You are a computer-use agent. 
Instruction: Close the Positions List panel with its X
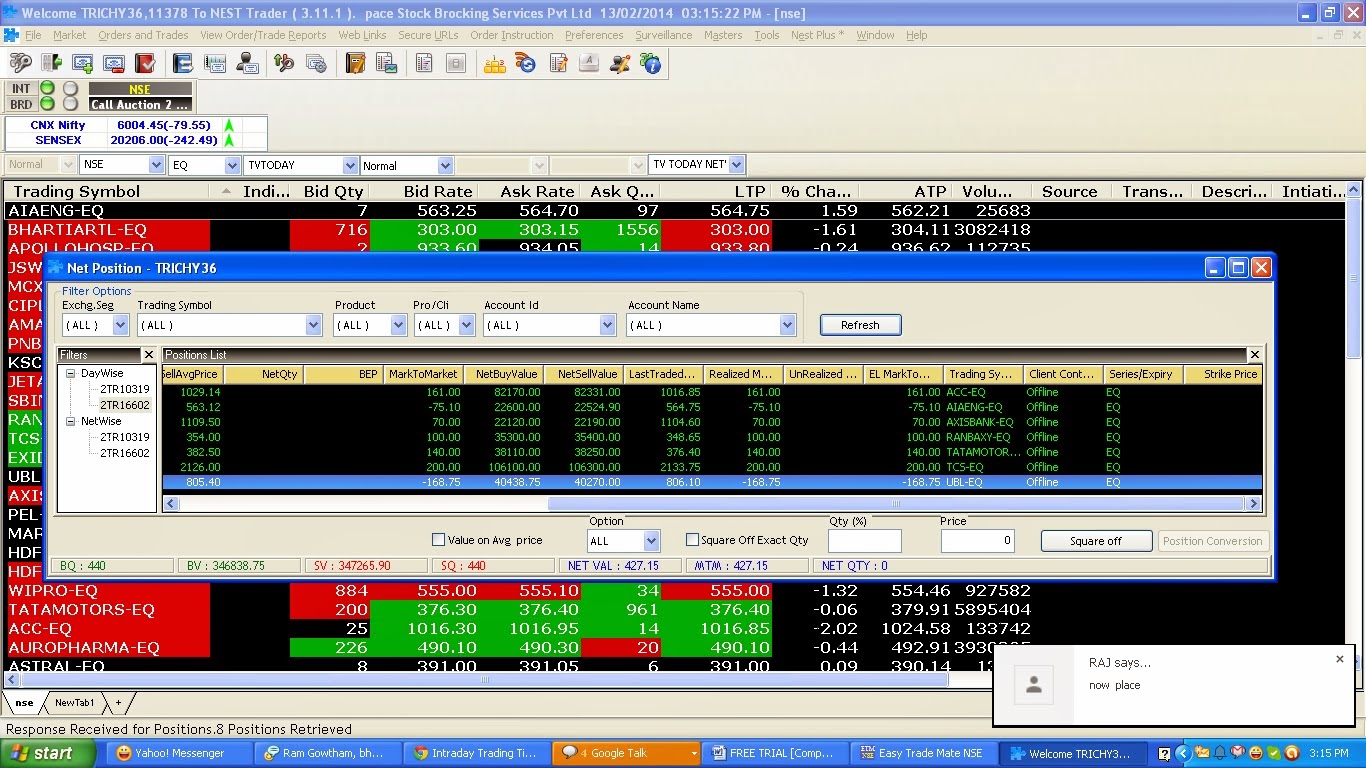click(x=1255, y=355)
